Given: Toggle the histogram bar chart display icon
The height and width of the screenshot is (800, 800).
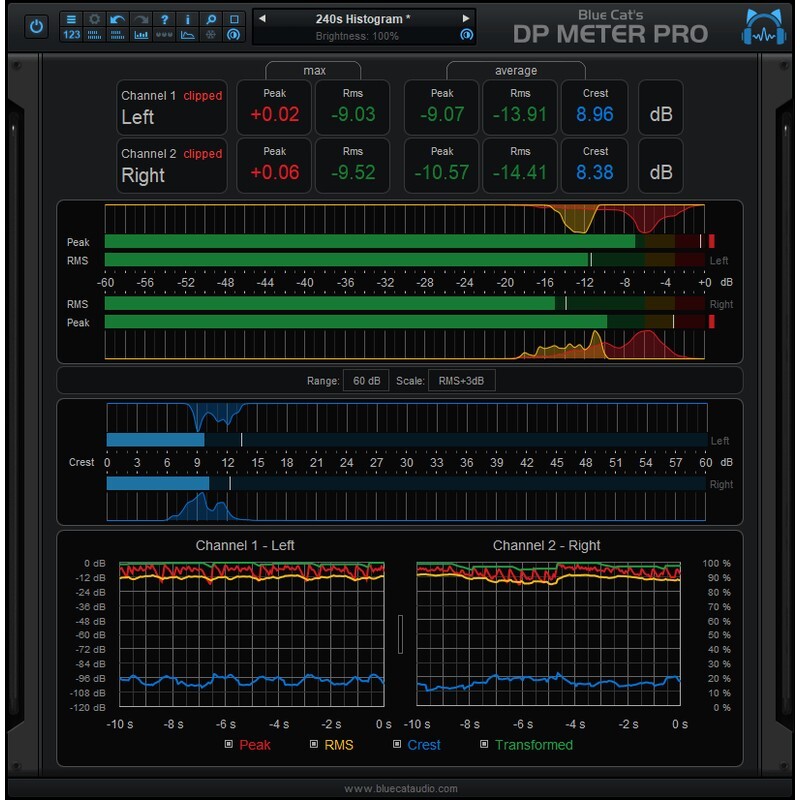Looking at the screenshot, I should (142, 33).
